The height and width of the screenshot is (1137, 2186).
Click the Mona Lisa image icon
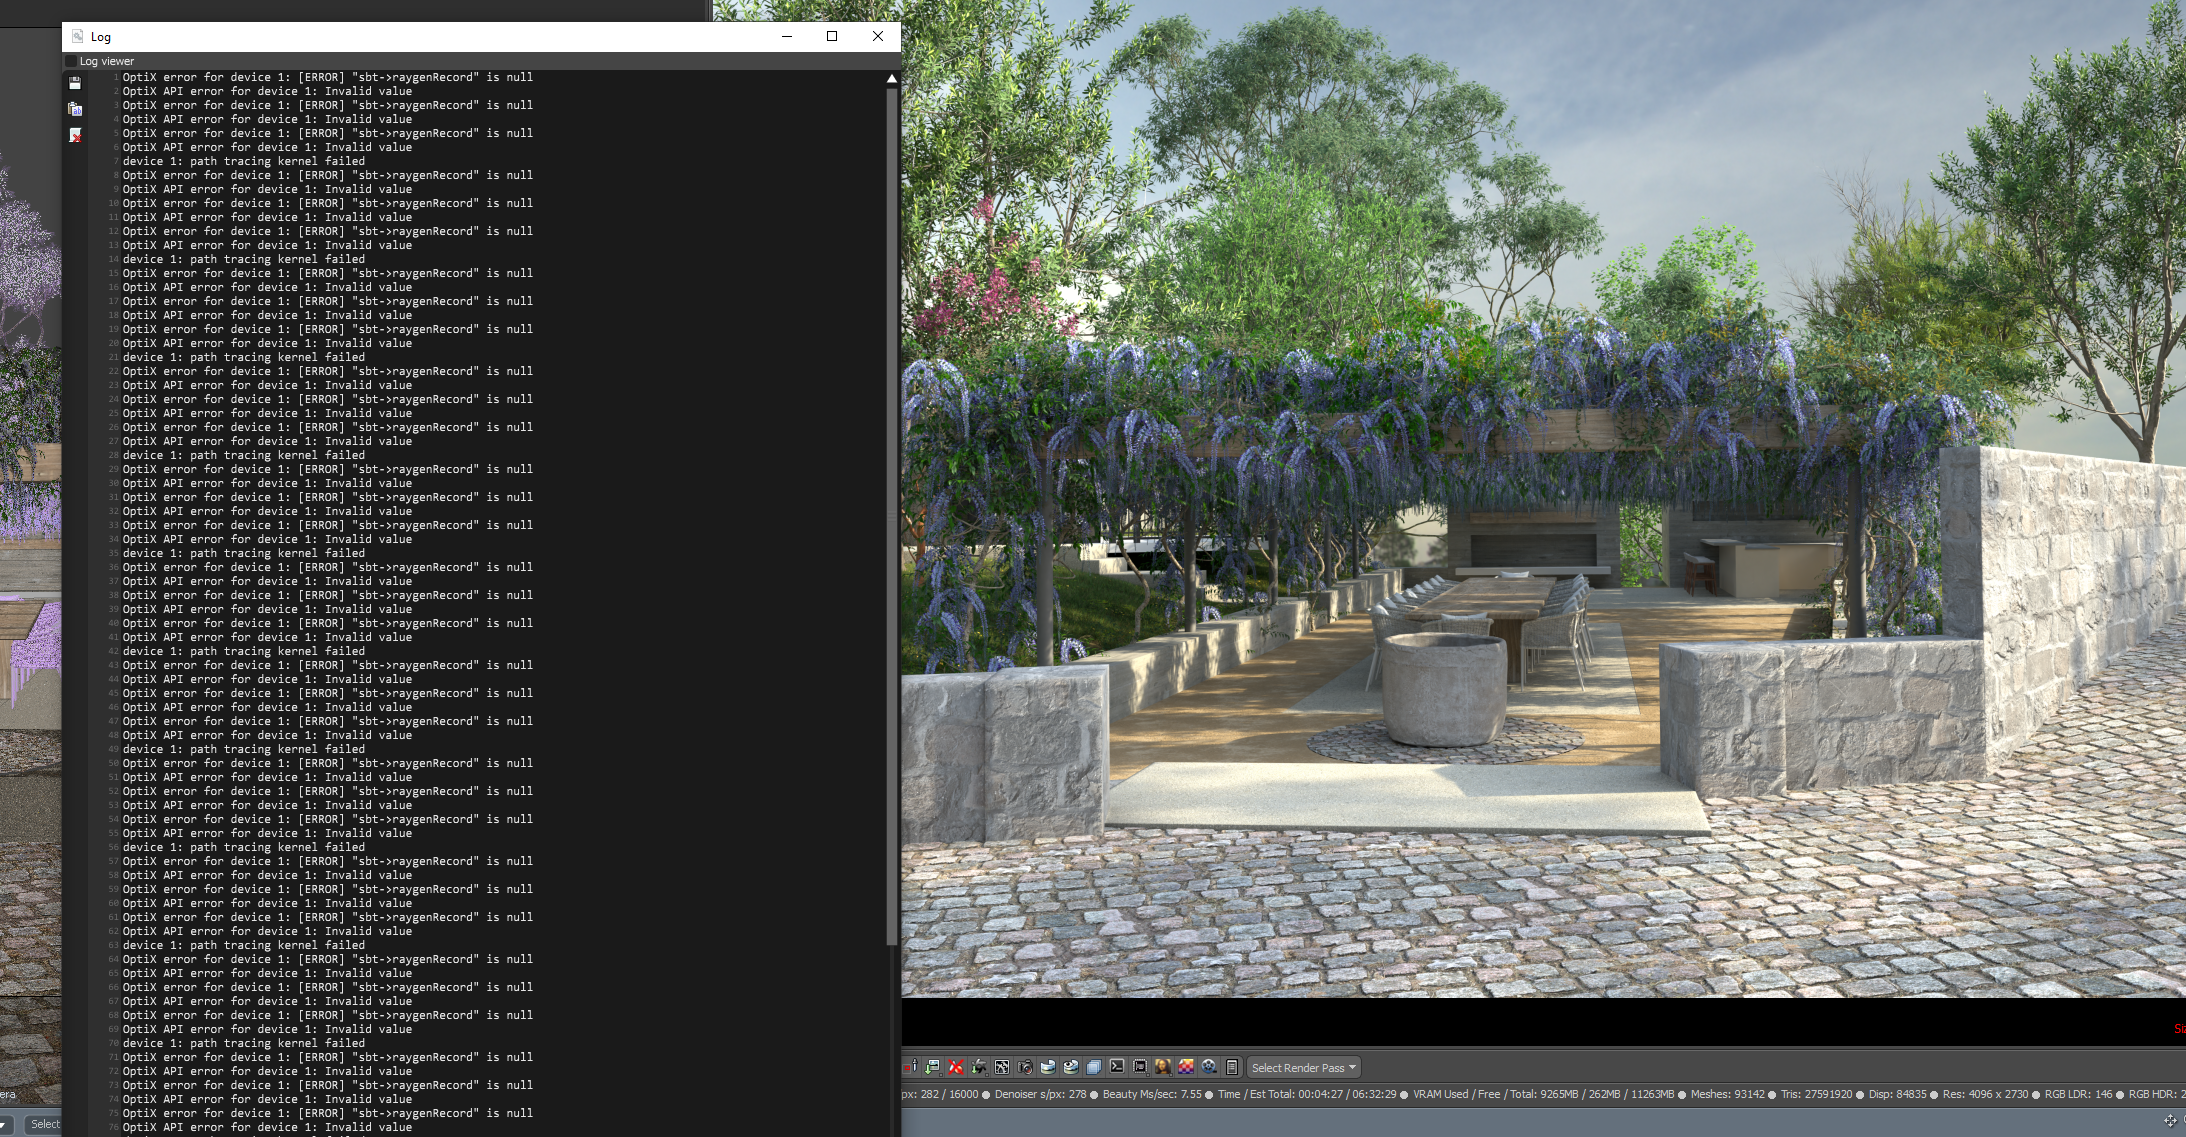(x=1163, y=1067)
